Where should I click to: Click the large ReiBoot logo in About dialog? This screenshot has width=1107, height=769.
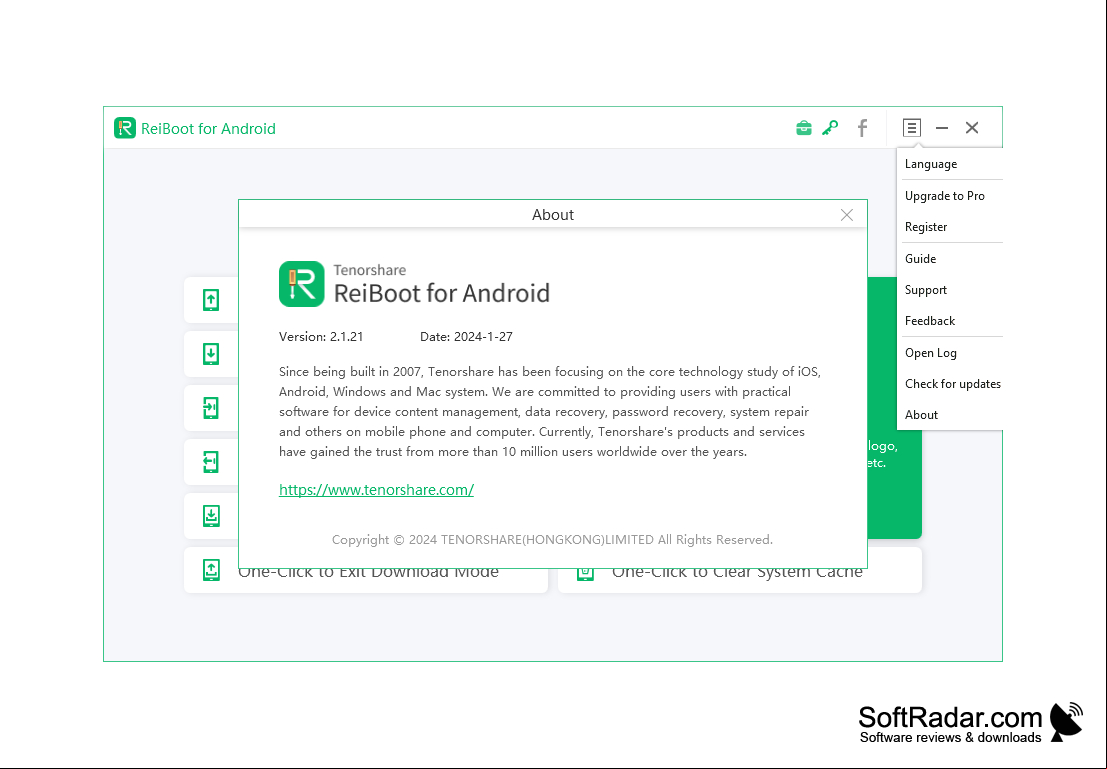(301, 284)
